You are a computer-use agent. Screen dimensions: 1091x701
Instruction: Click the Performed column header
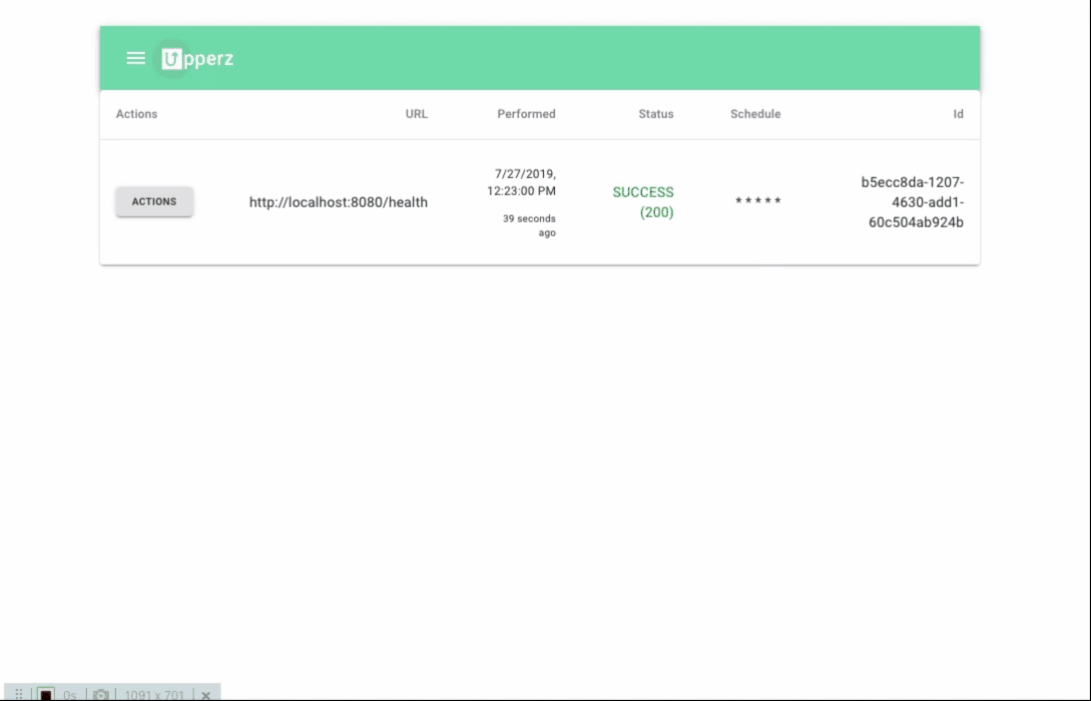click(x=526, y=114)
